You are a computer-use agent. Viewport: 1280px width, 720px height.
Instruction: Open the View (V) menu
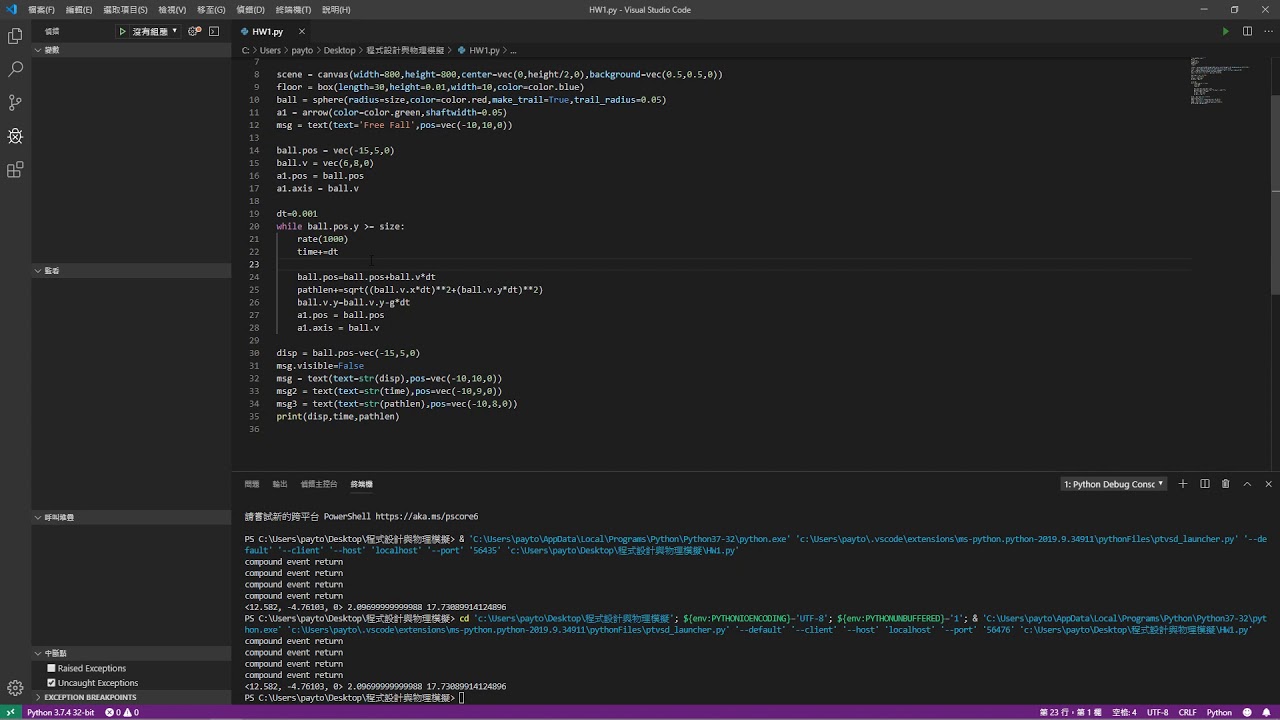coord(172,9)
